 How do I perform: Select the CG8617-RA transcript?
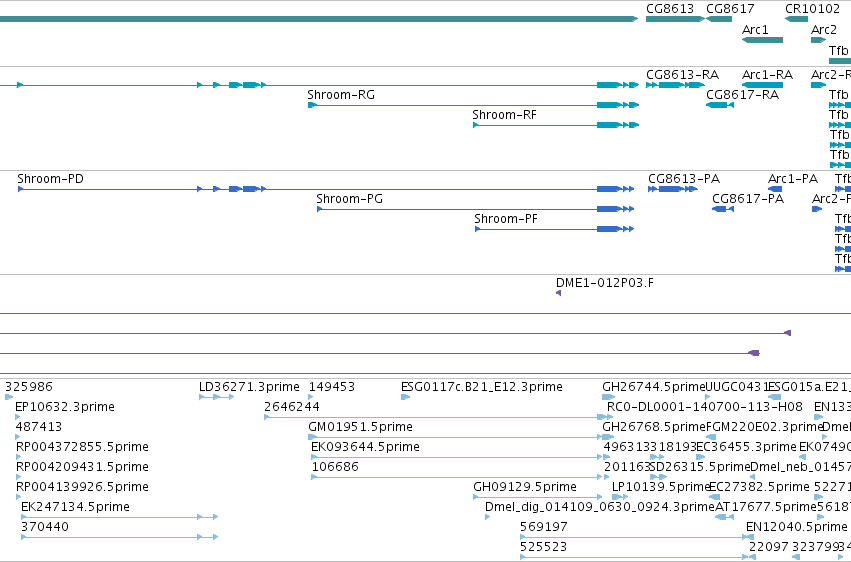[720, 105]
